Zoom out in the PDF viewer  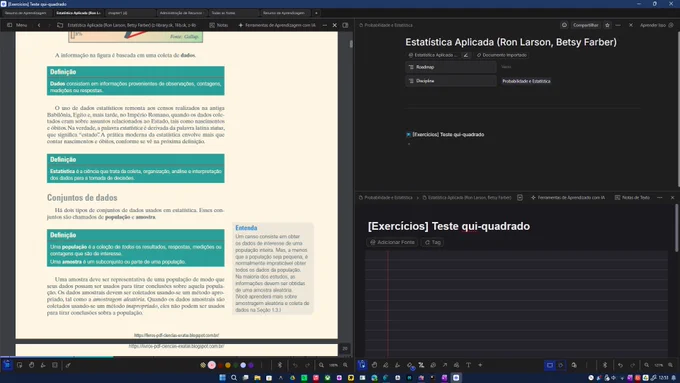[321, 365]
